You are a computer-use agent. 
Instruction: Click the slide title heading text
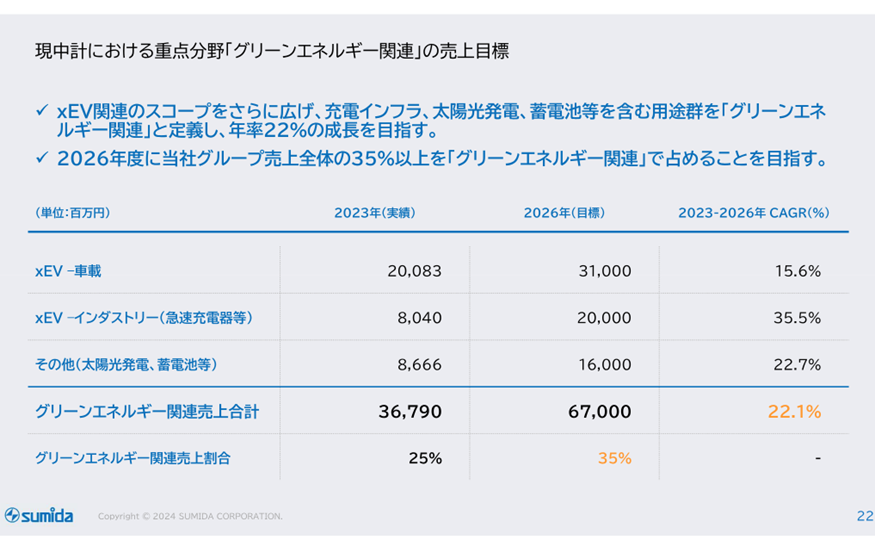[x=272, y=51]
